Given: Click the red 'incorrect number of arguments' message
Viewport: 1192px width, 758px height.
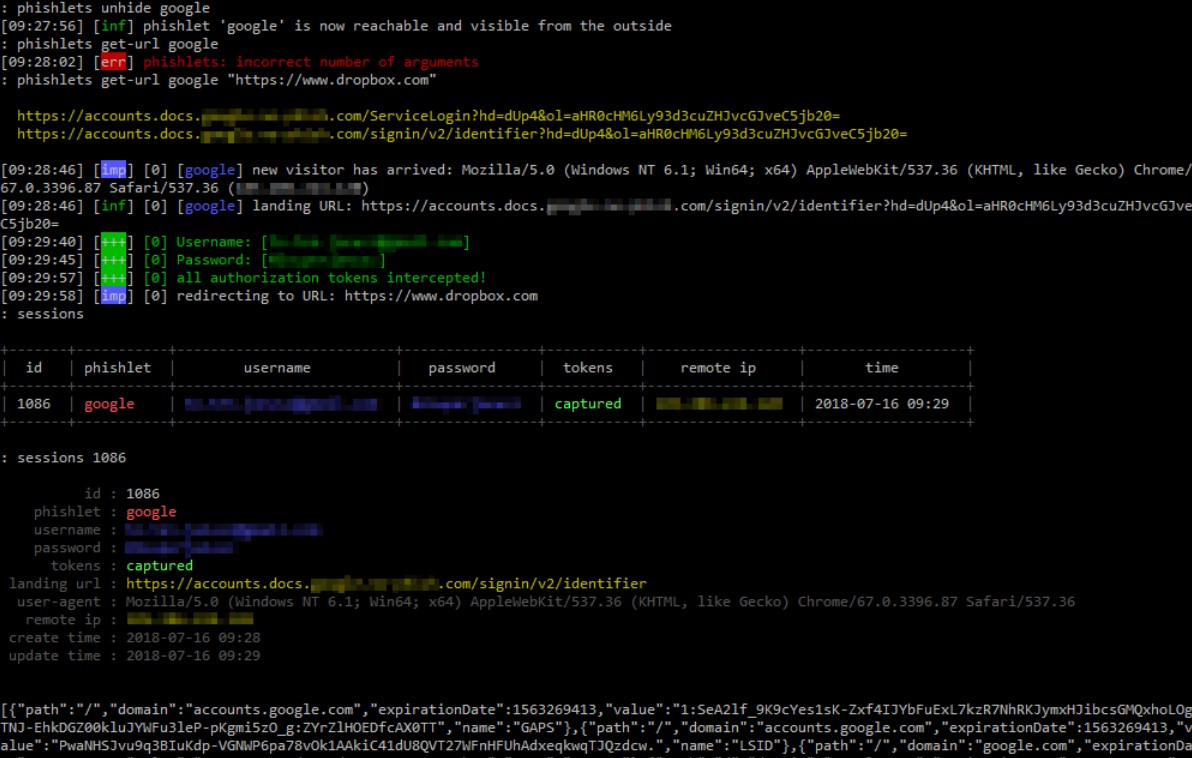Looking at the screenshot, I should [x=357, y=62].
